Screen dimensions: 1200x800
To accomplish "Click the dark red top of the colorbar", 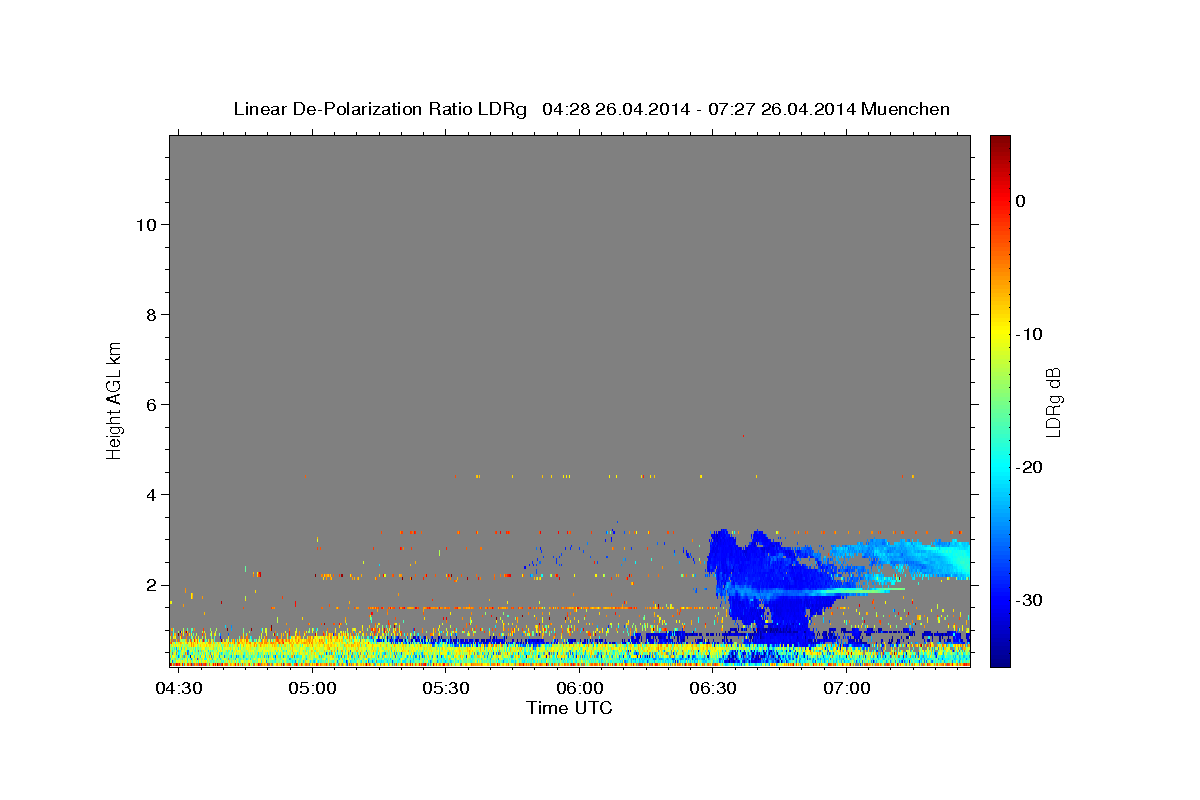I will point(1000,143).
